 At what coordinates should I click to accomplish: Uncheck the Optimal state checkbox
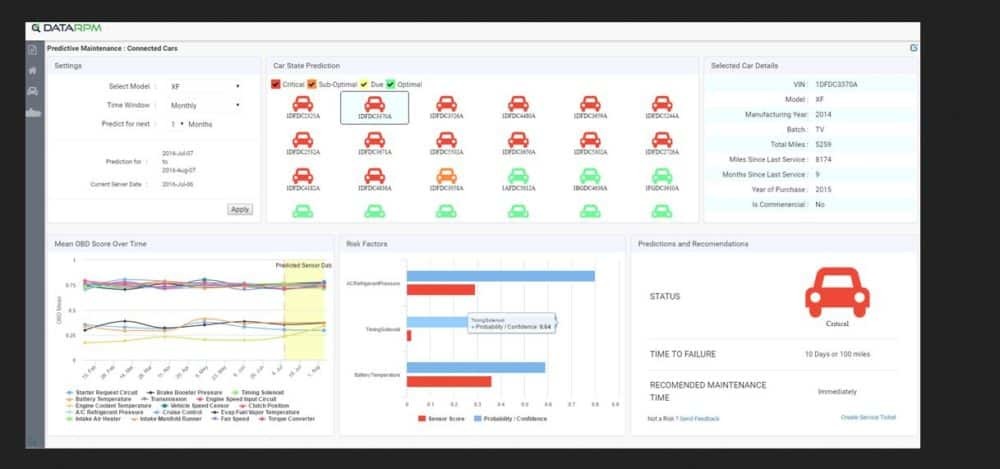391,85
